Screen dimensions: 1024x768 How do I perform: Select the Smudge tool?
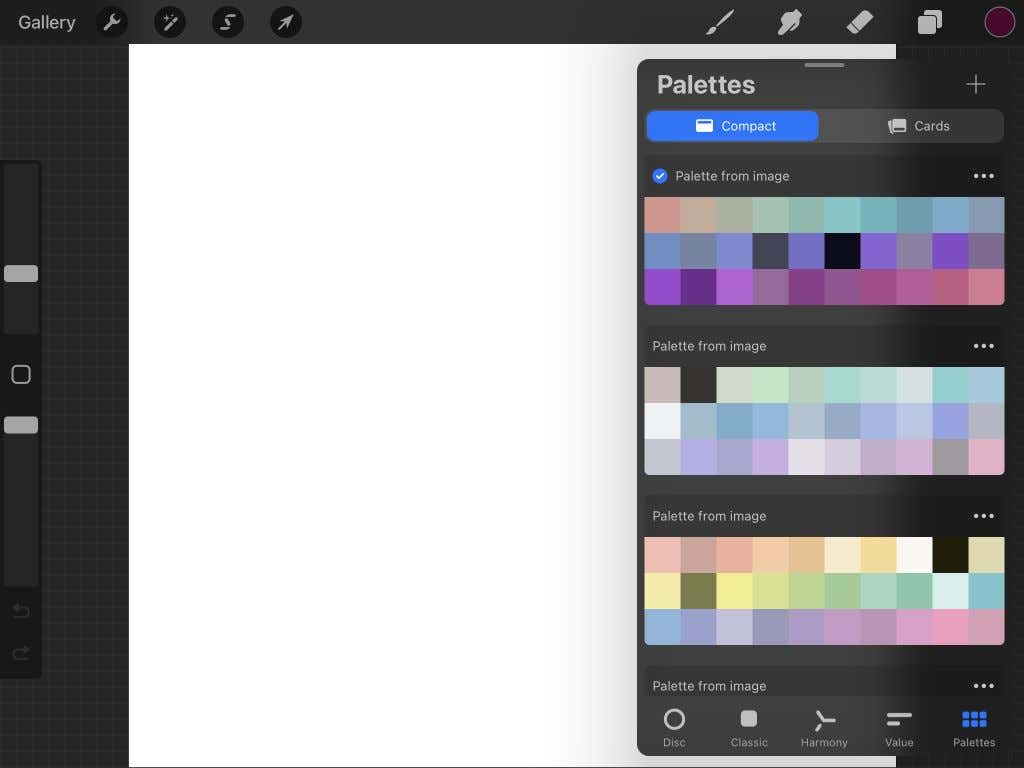click(790, 22)
